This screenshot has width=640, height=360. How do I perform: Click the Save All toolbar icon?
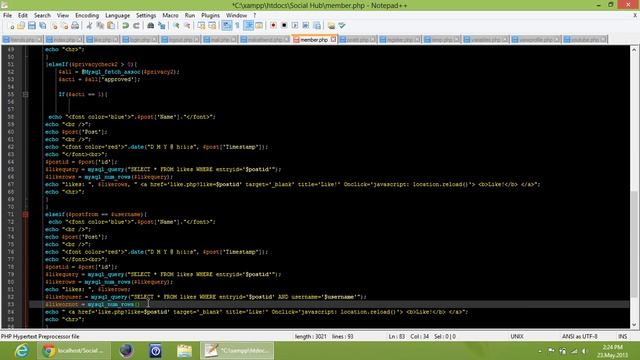pos(42,25)
